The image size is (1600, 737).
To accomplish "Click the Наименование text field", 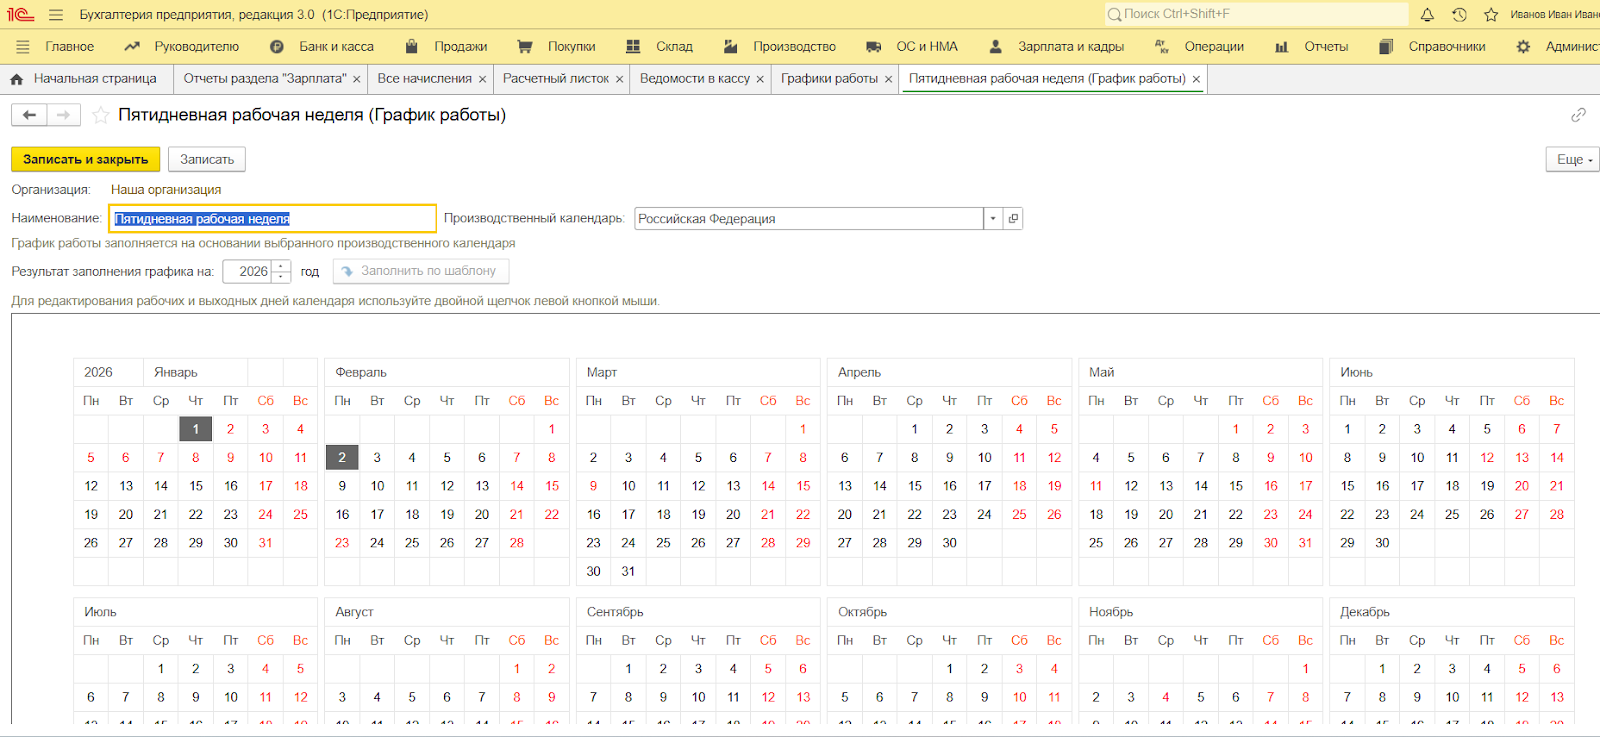I will (x=272, y=219).
